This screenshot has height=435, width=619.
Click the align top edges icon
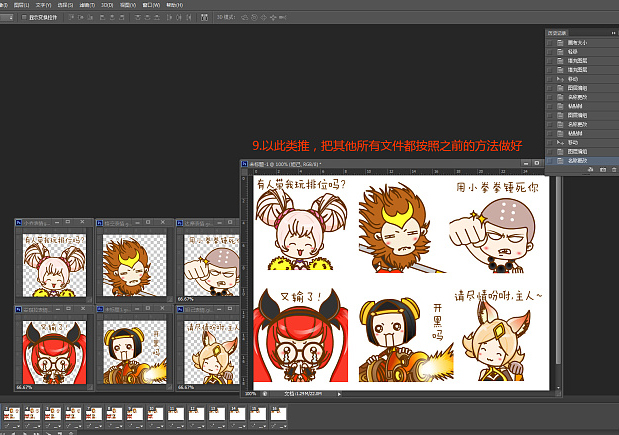[x=71, y=17]
